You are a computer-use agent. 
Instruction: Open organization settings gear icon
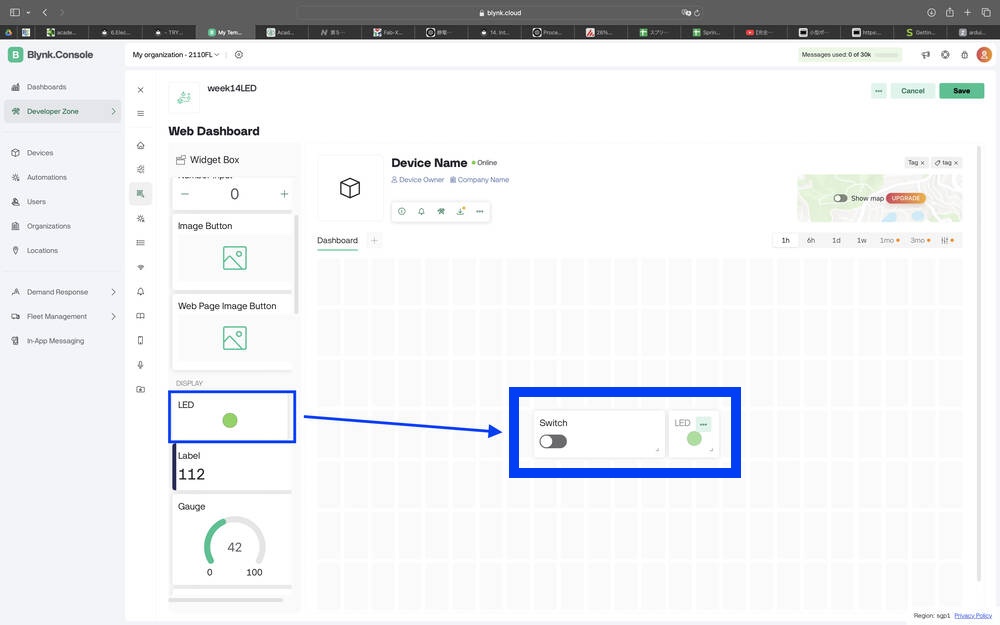(239, 55)
